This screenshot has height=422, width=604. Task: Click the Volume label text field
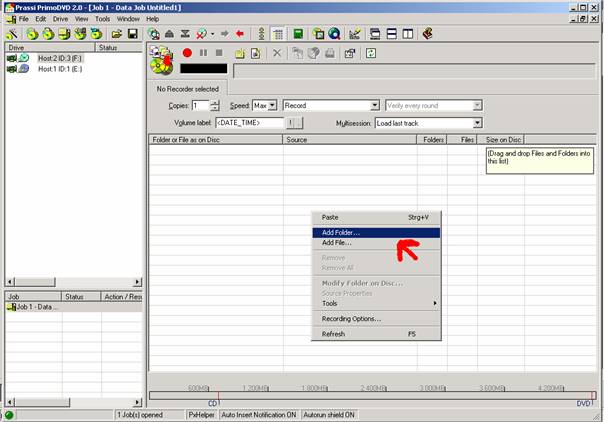tap(248, 123)
